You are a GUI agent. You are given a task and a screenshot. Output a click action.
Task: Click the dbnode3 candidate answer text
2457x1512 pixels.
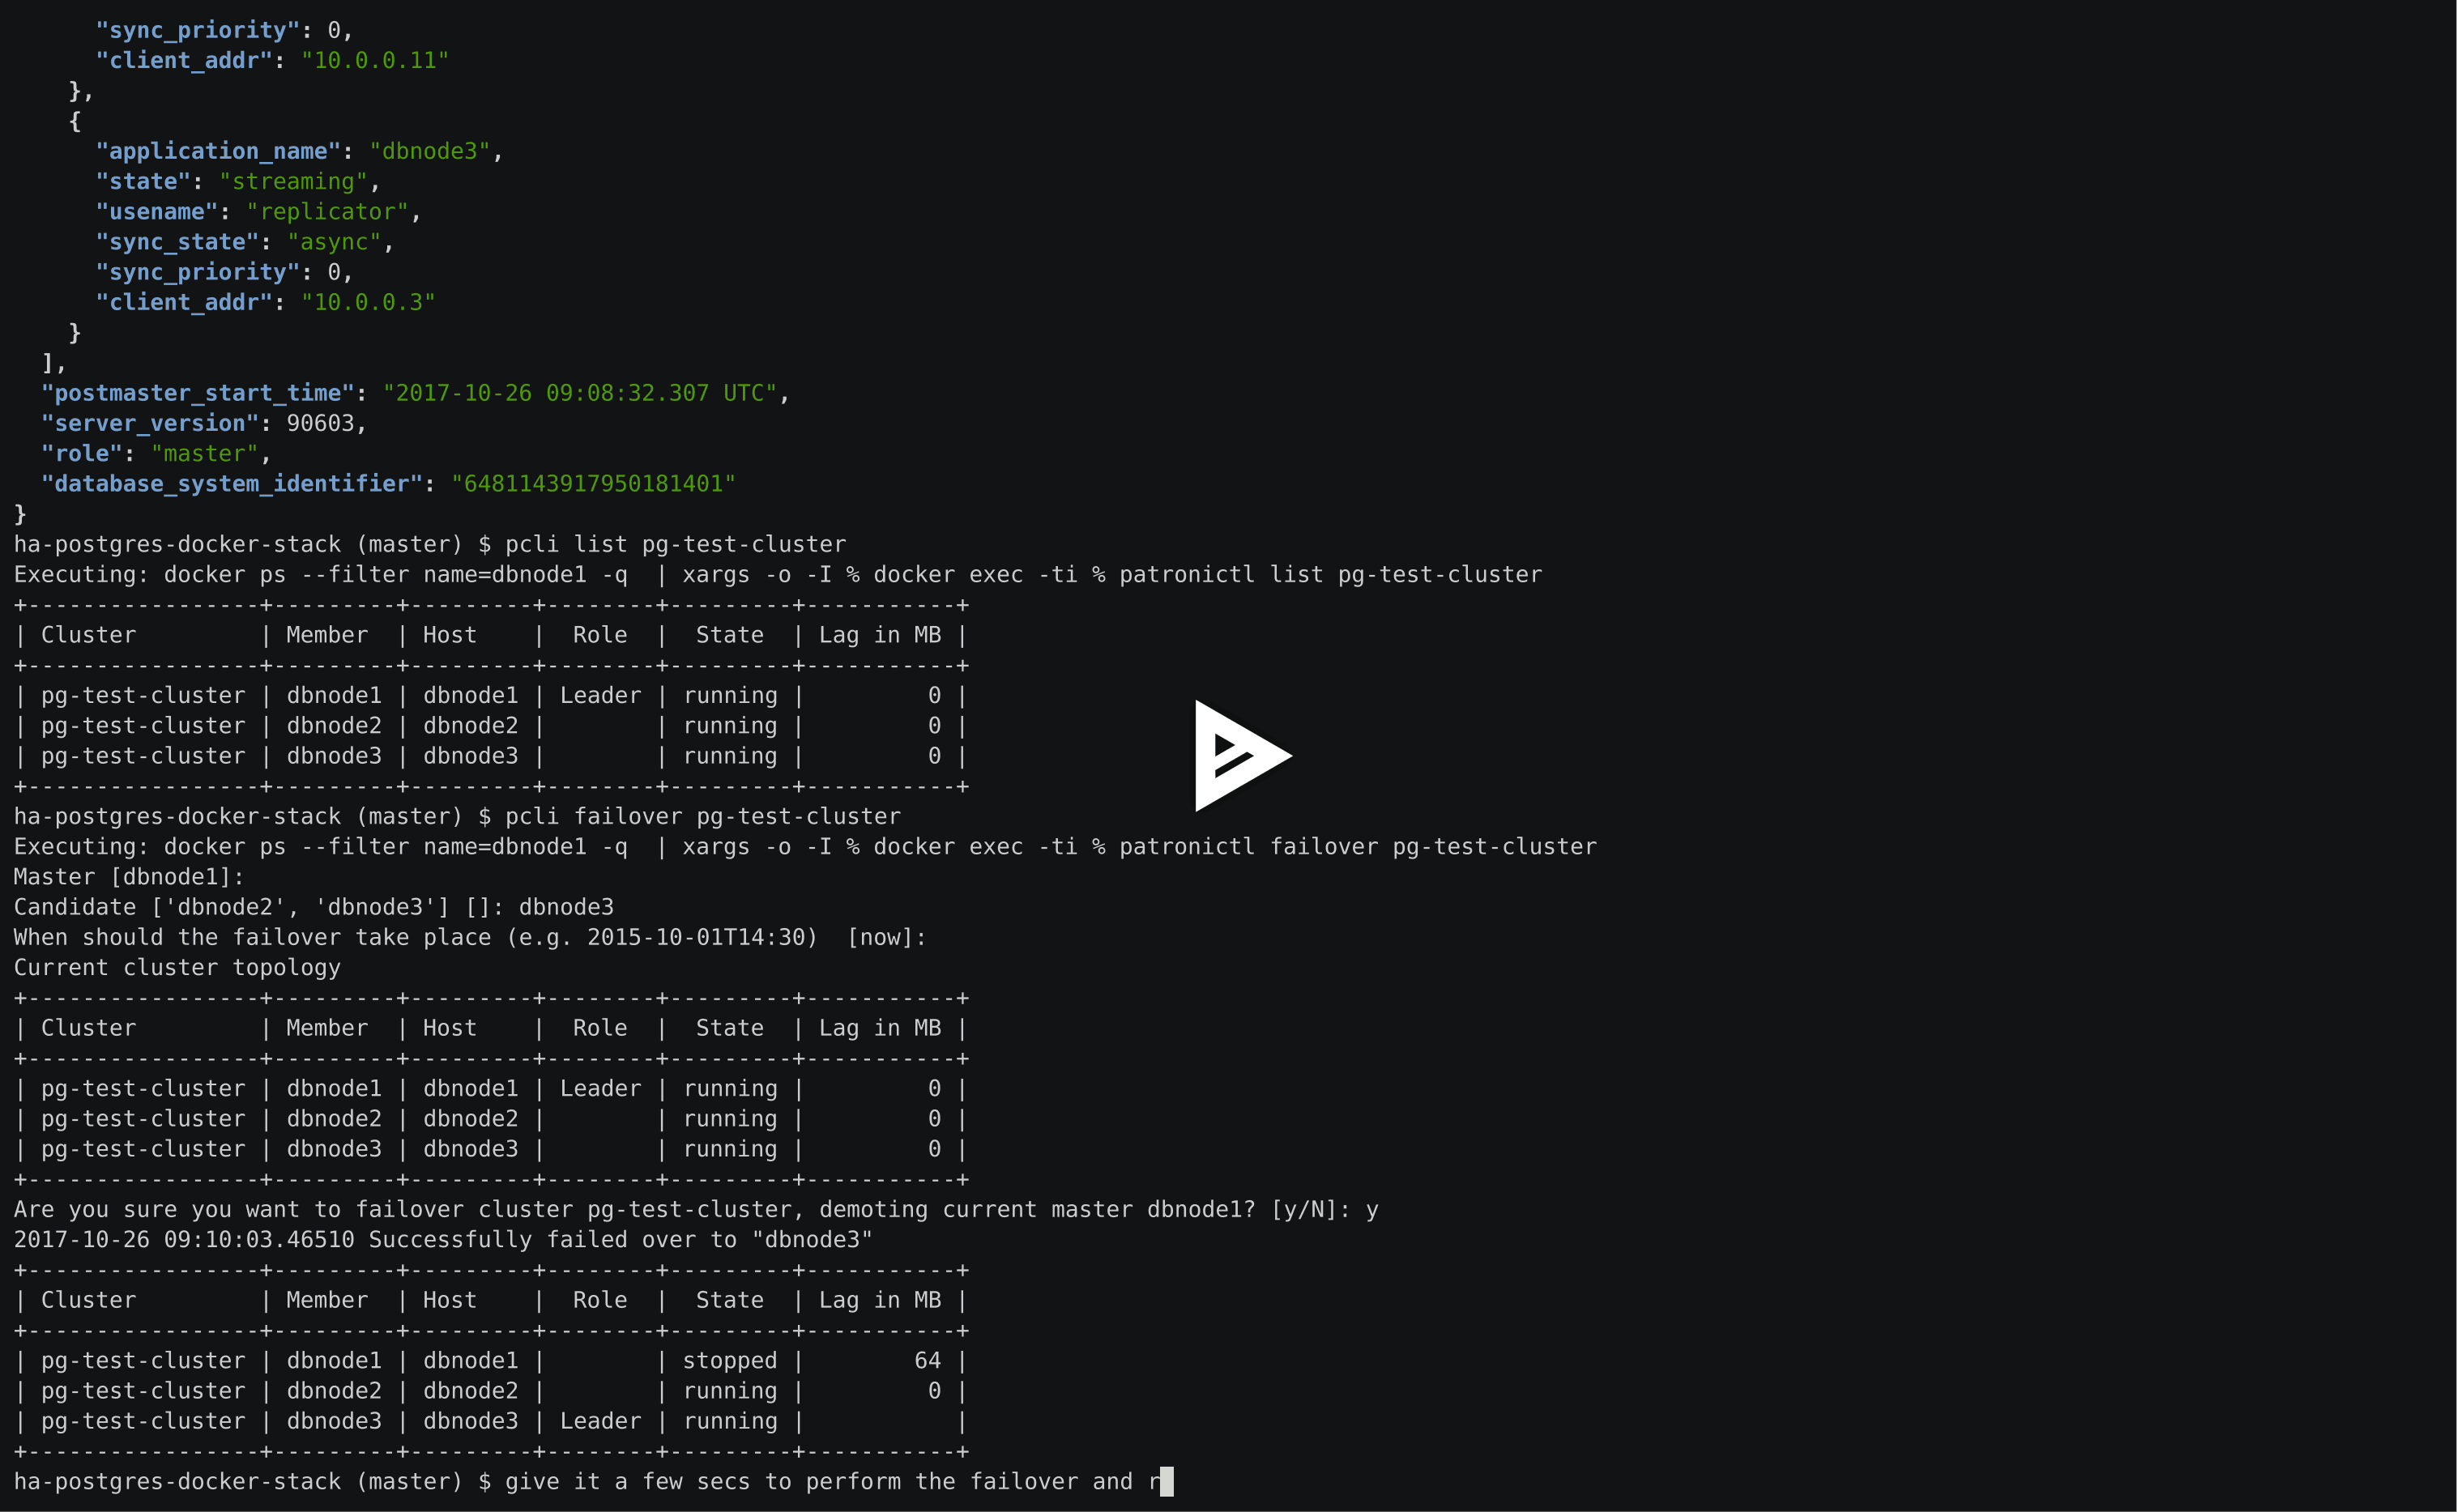click(x=566, y=907)
